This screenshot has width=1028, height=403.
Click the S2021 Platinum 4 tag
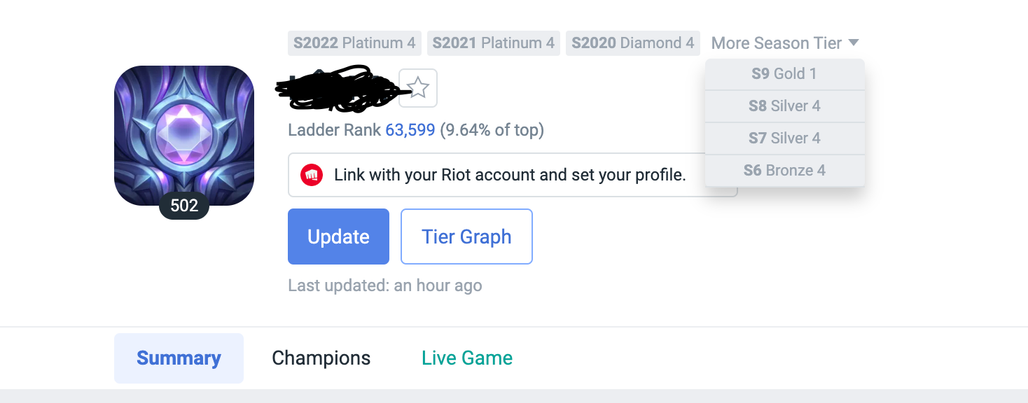[494, 43]
